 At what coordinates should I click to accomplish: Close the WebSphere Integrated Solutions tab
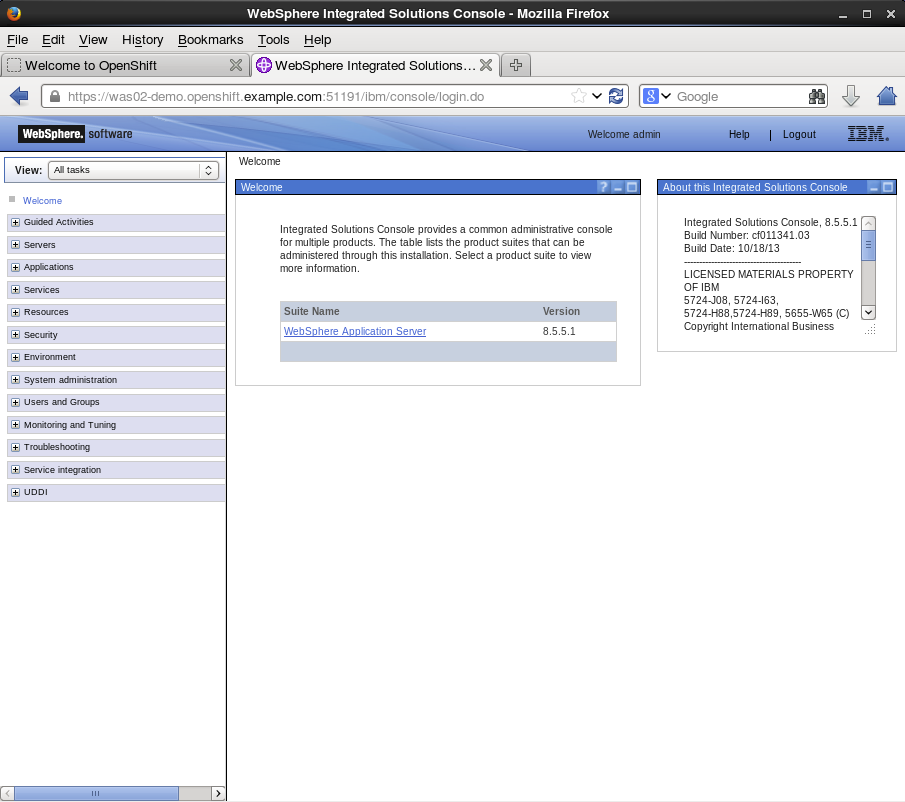coord(486,65)
